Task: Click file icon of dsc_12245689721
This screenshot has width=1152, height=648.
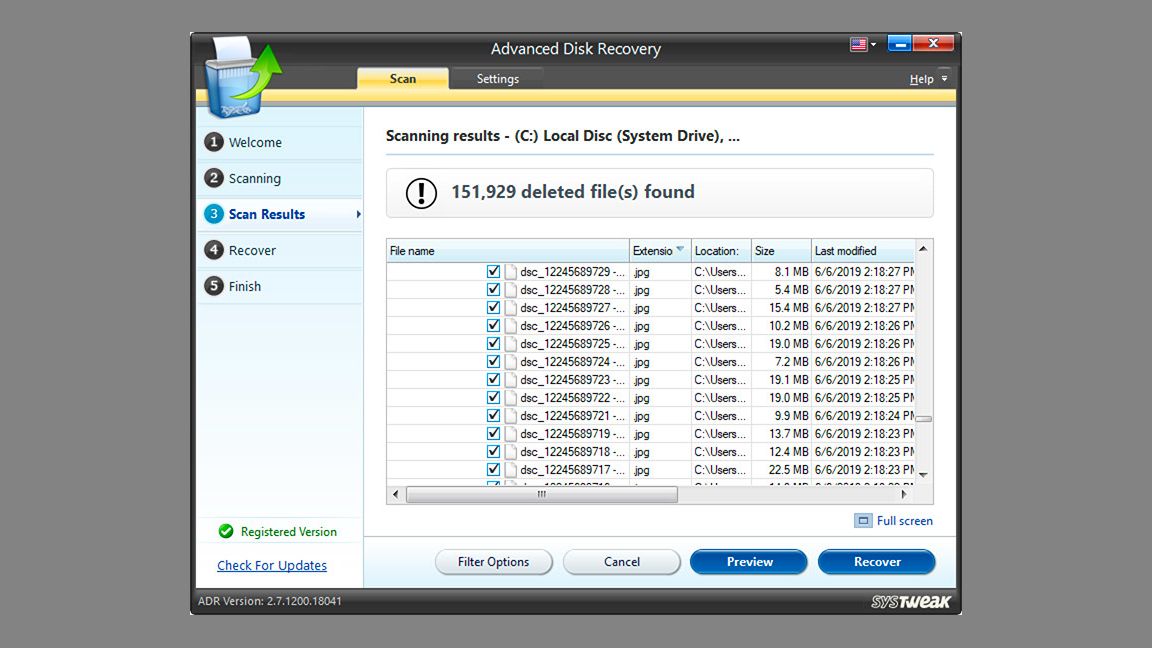Action: pyautogui.click(x=511, y=416)
